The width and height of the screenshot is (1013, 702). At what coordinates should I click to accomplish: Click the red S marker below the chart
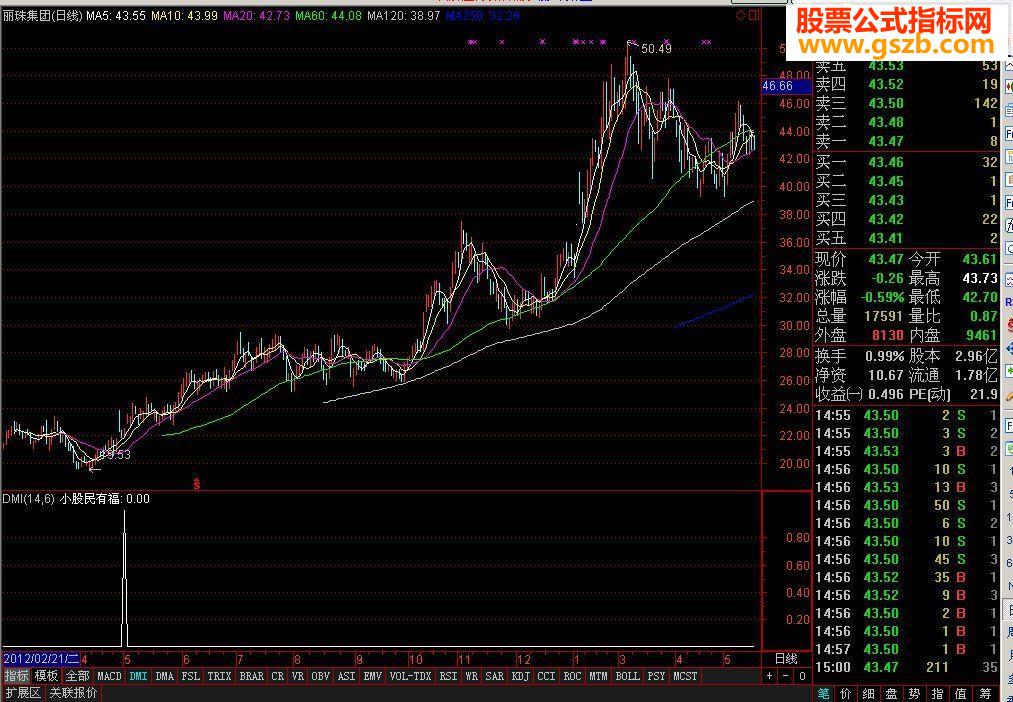click(x=196, y=483)
